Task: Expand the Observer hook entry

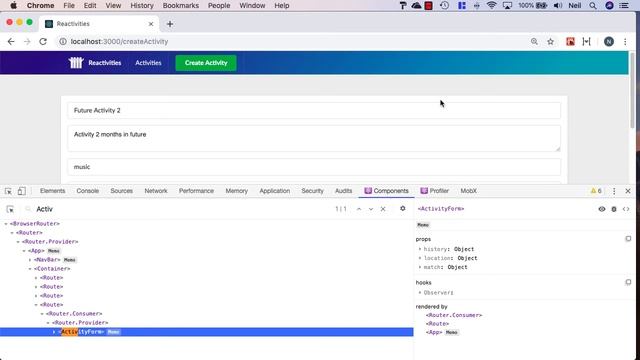Action: 420,293
